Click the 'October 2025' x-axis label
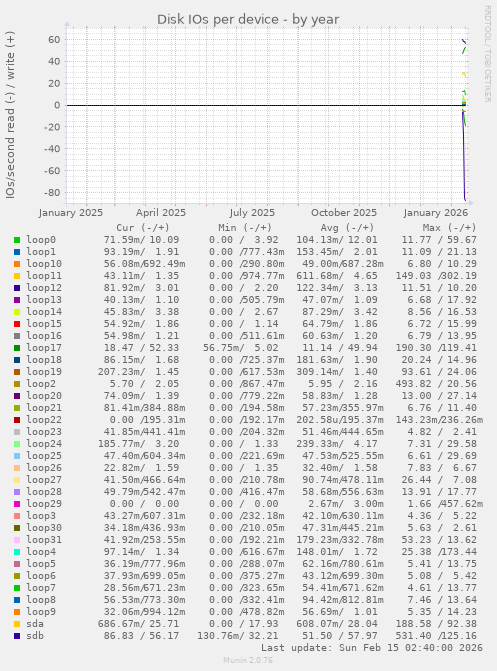The image size is (497, 671). (344, 213)
